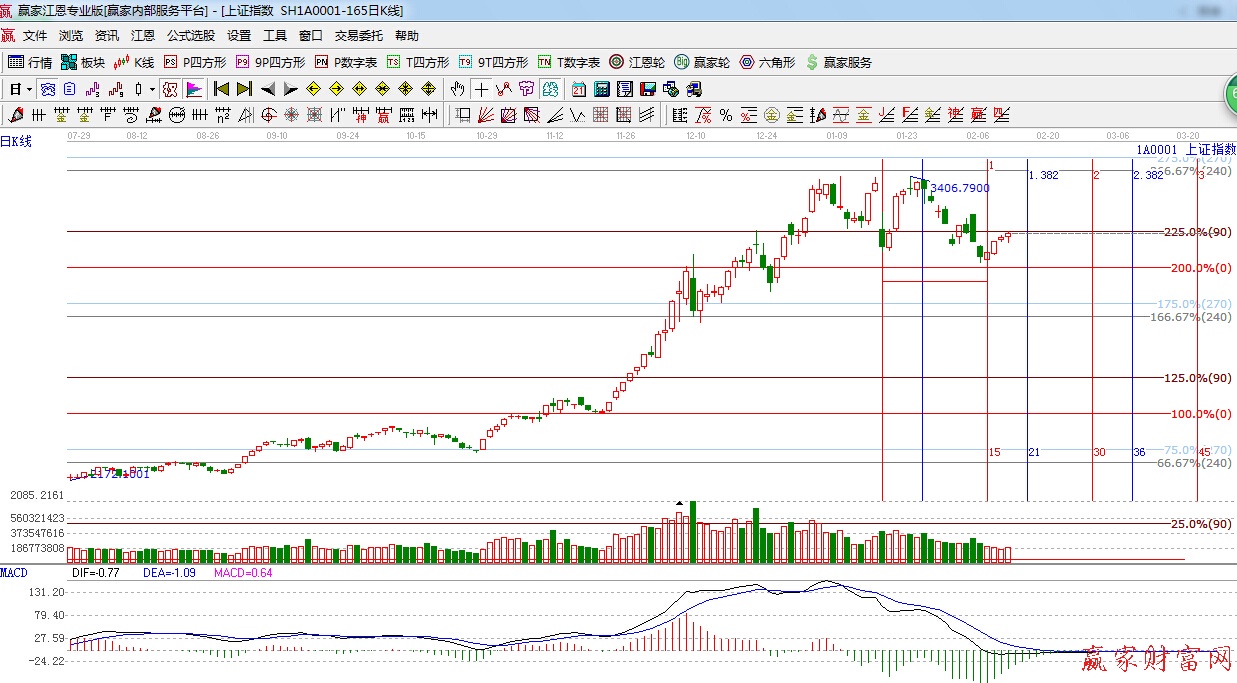Jump to first bar with green arrow

click(x=222, y=89)
